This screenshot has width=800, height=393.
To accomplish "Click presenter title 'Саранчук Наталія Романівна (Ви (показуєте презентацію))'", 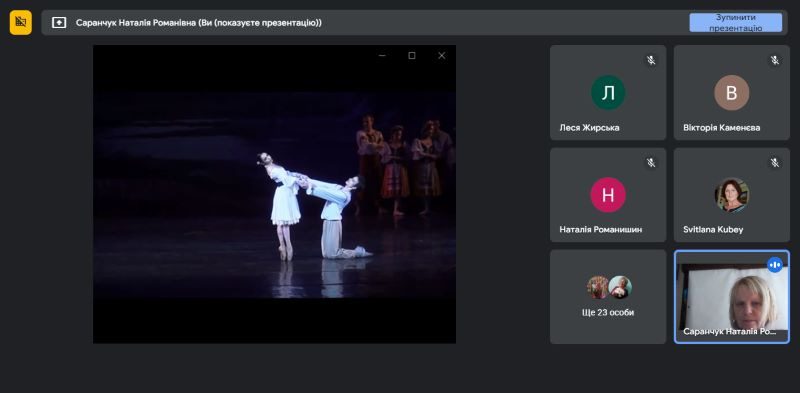I will coord(199,23).
